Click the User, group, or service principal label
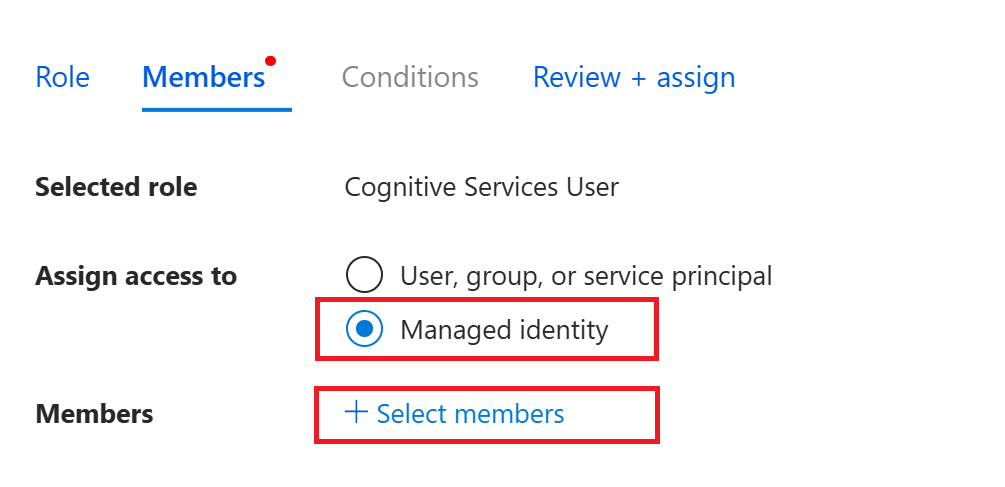The width and height of the screenshot is (1005, 487). (586, 275)
